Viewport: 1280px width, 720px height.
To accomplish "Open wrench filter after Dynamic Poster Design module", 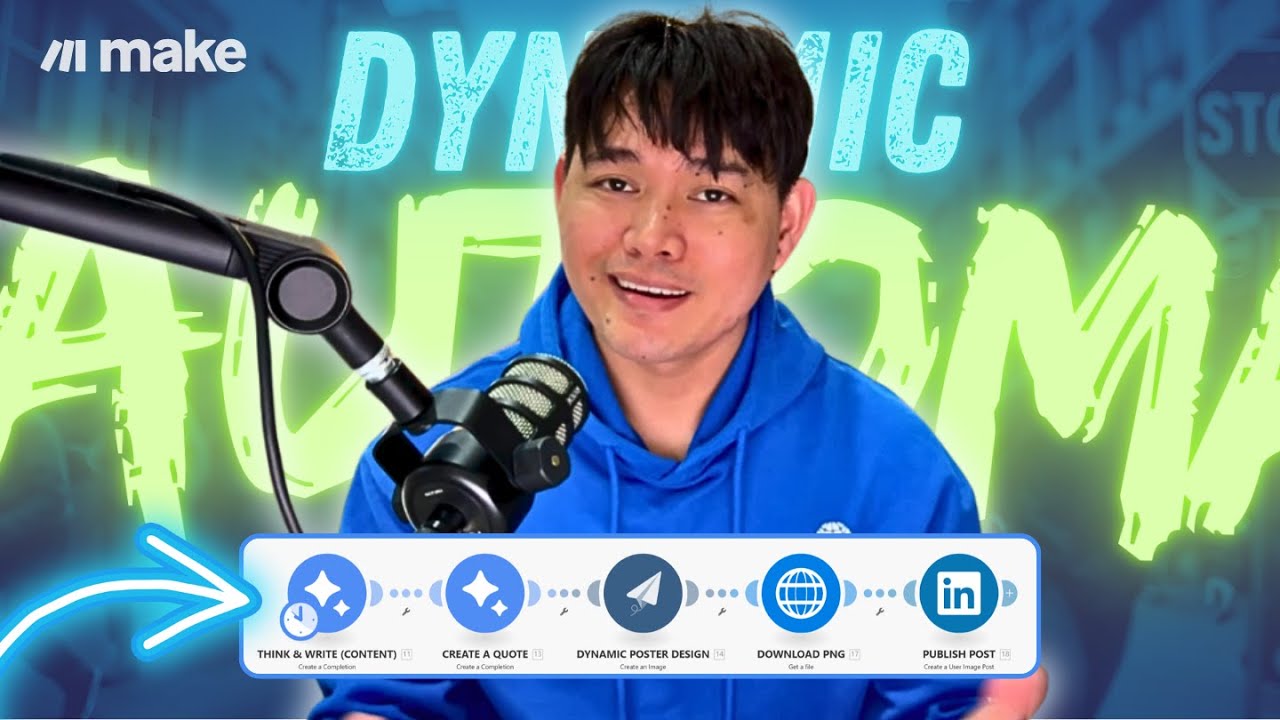I will 722,610.
